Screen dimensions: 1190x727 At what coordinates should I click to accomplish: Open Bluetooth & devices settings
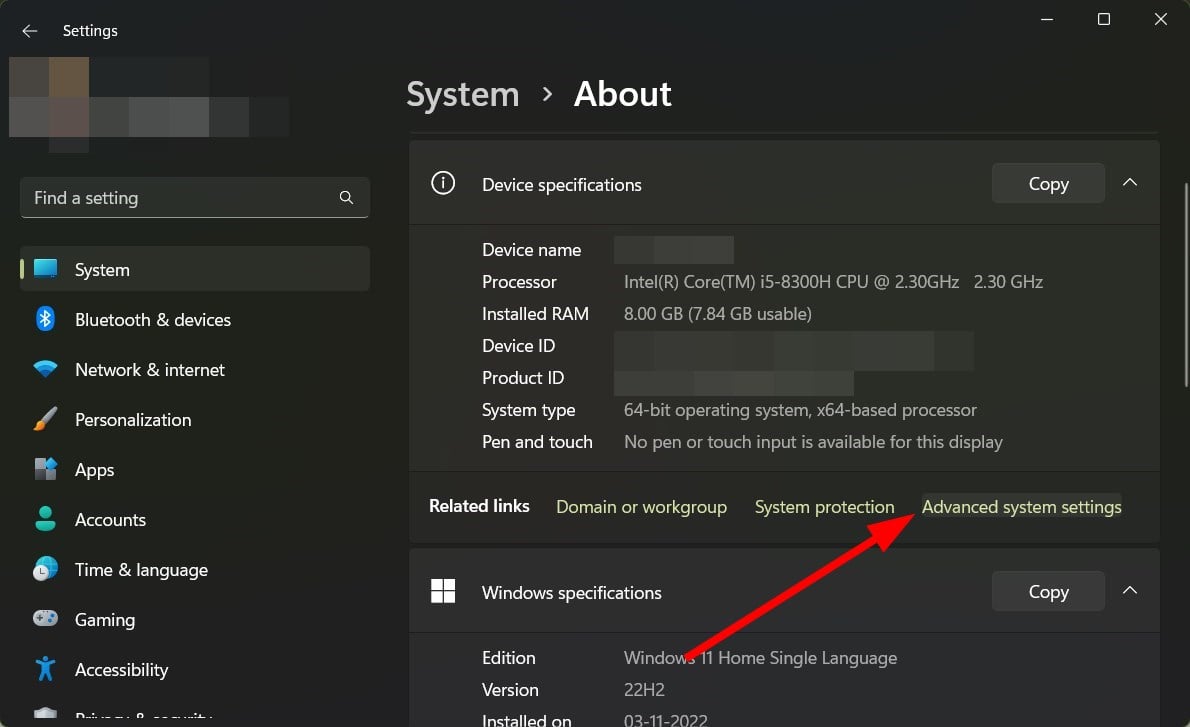[x=195, y=319]
